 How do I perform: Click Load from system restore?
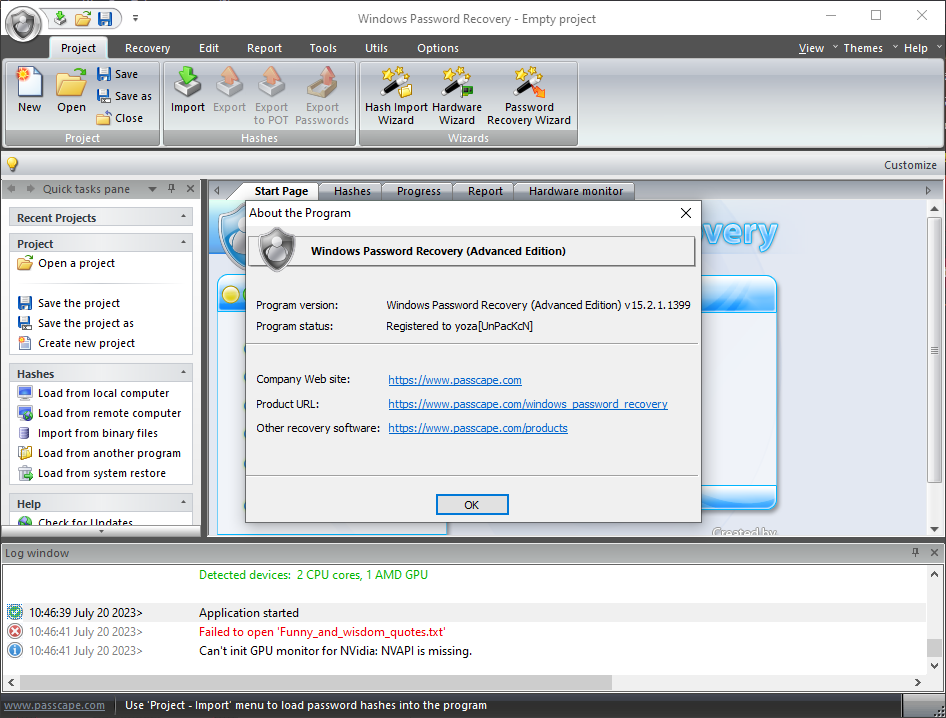click(92, 473)
